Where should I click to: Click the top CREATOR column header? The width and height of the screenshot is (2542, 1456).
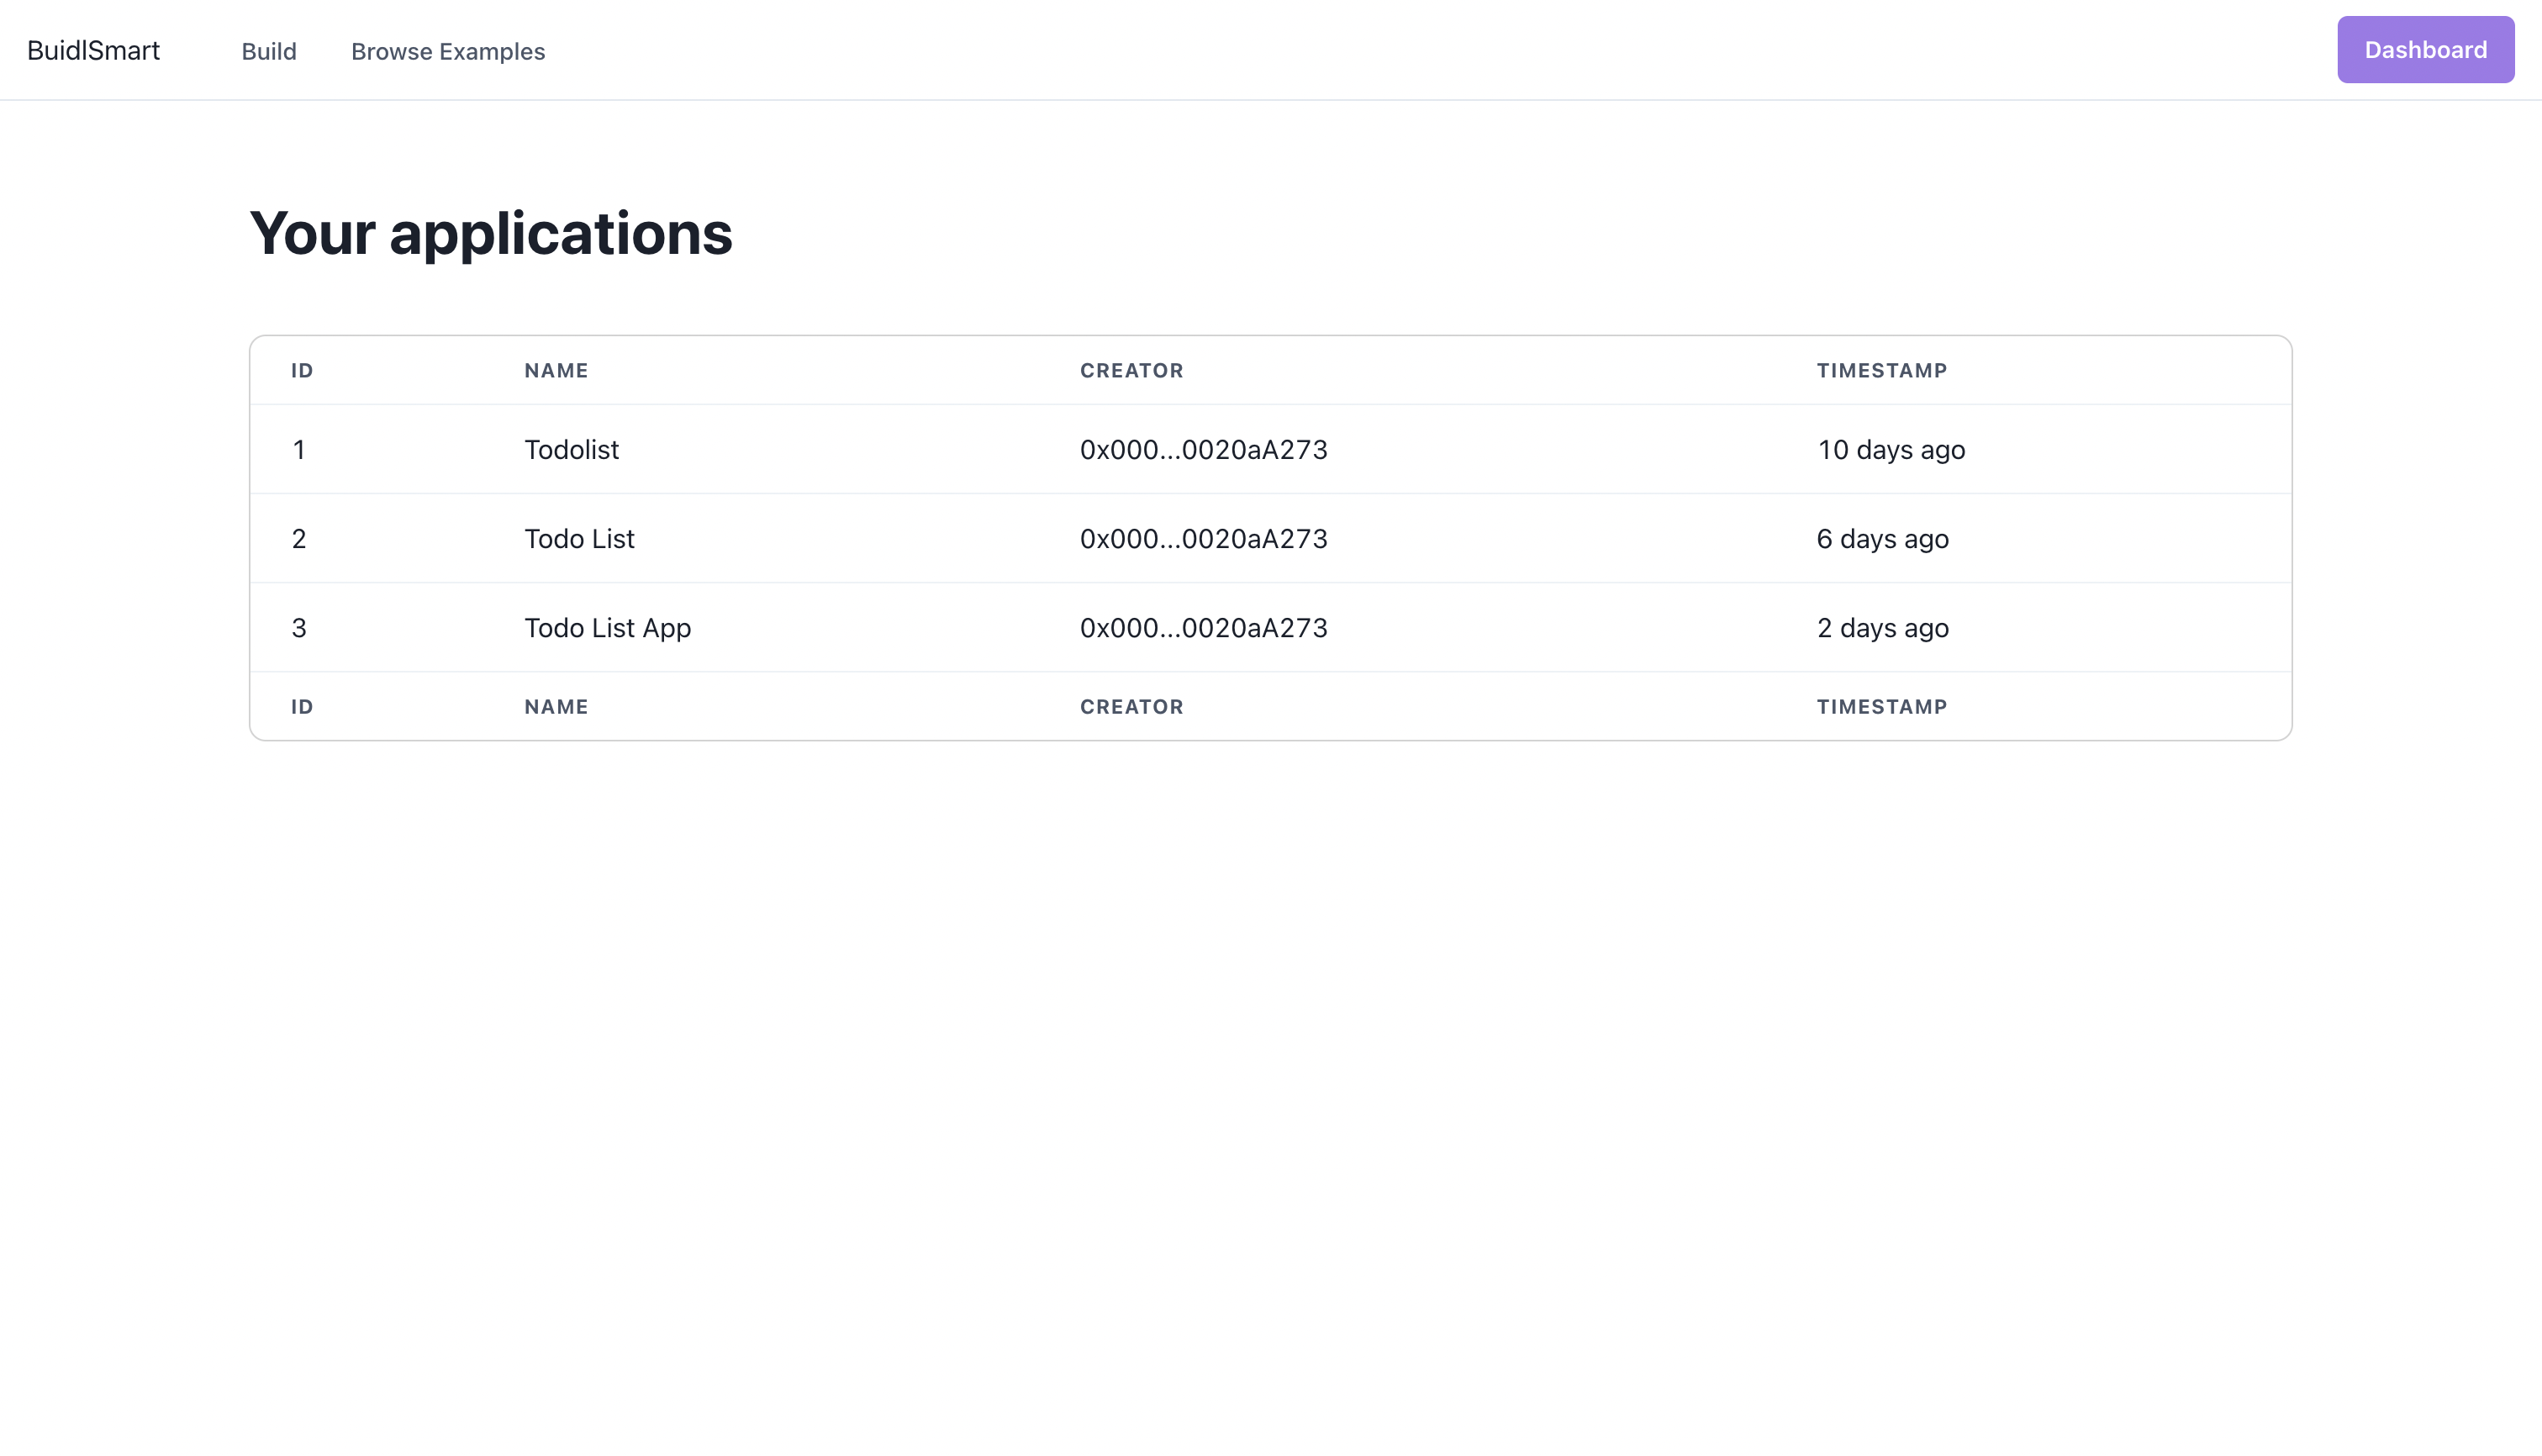coord(1131,371)
